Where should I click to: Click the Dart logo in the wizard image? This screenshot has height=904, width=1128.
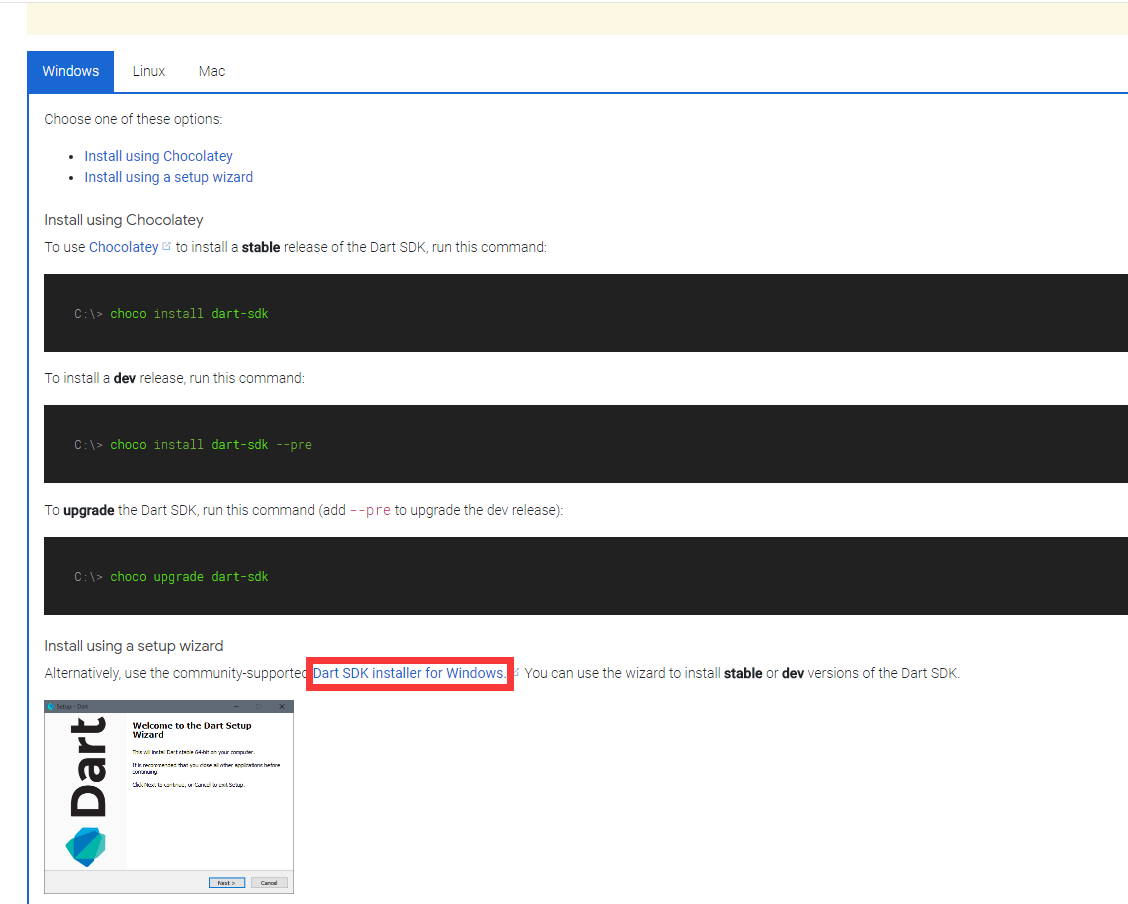point(86,846)
